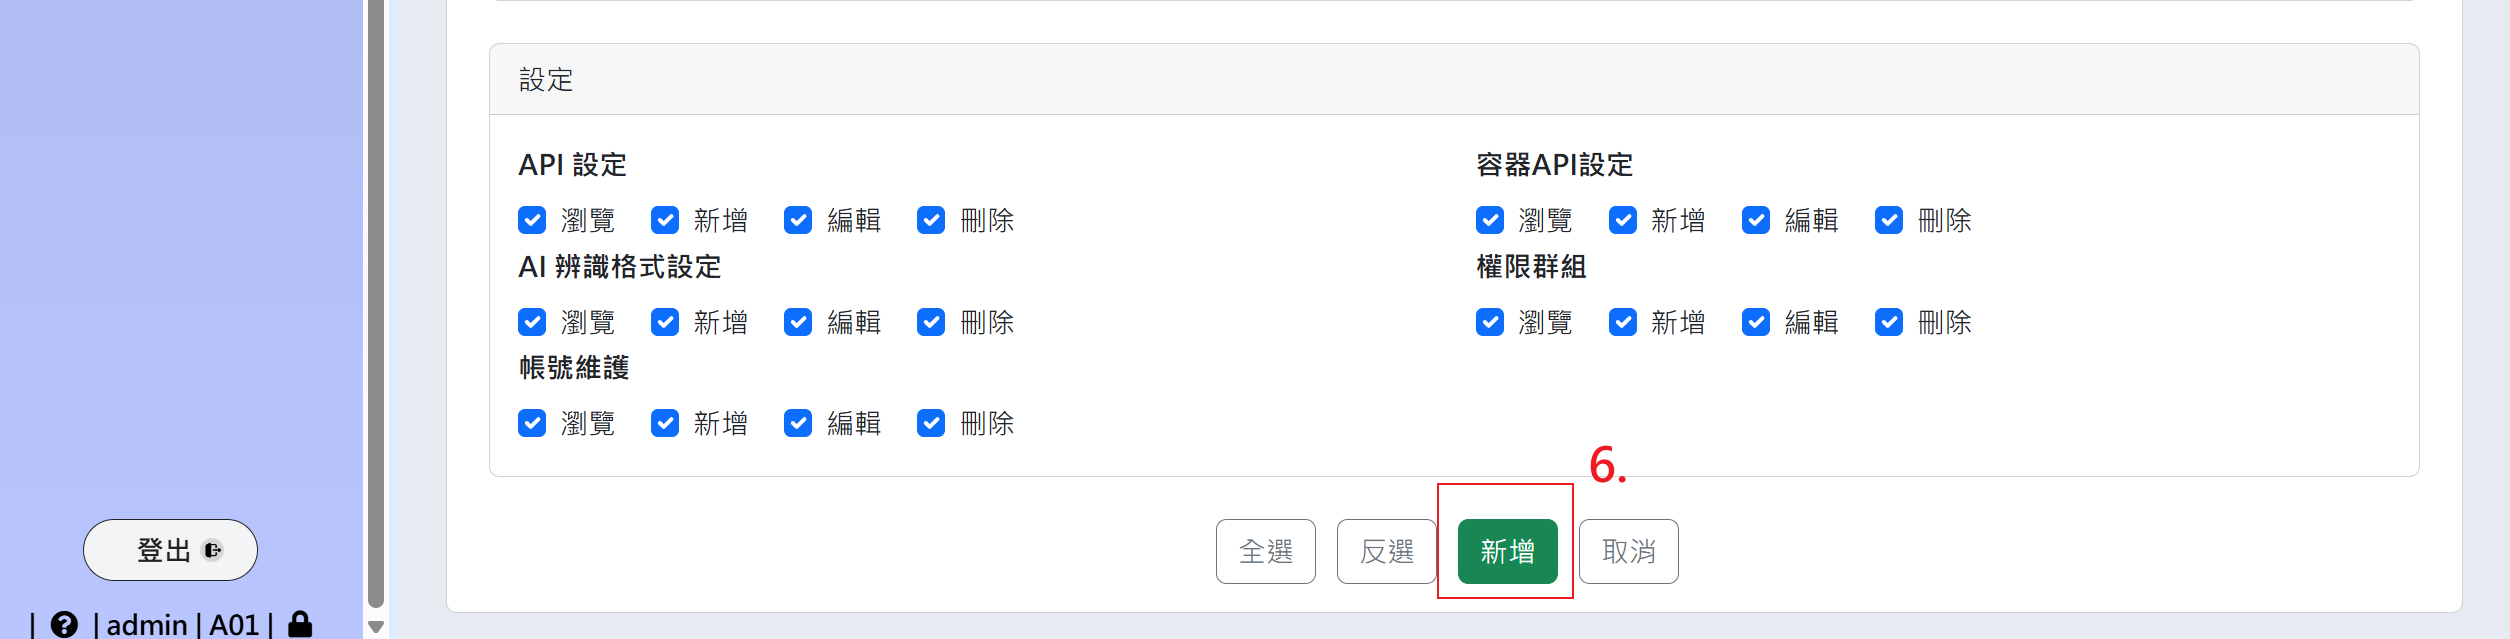Toggle 編輯 checkbox under 帳號維護
Screen dimensions: 2510x639
tap(798, 423)
